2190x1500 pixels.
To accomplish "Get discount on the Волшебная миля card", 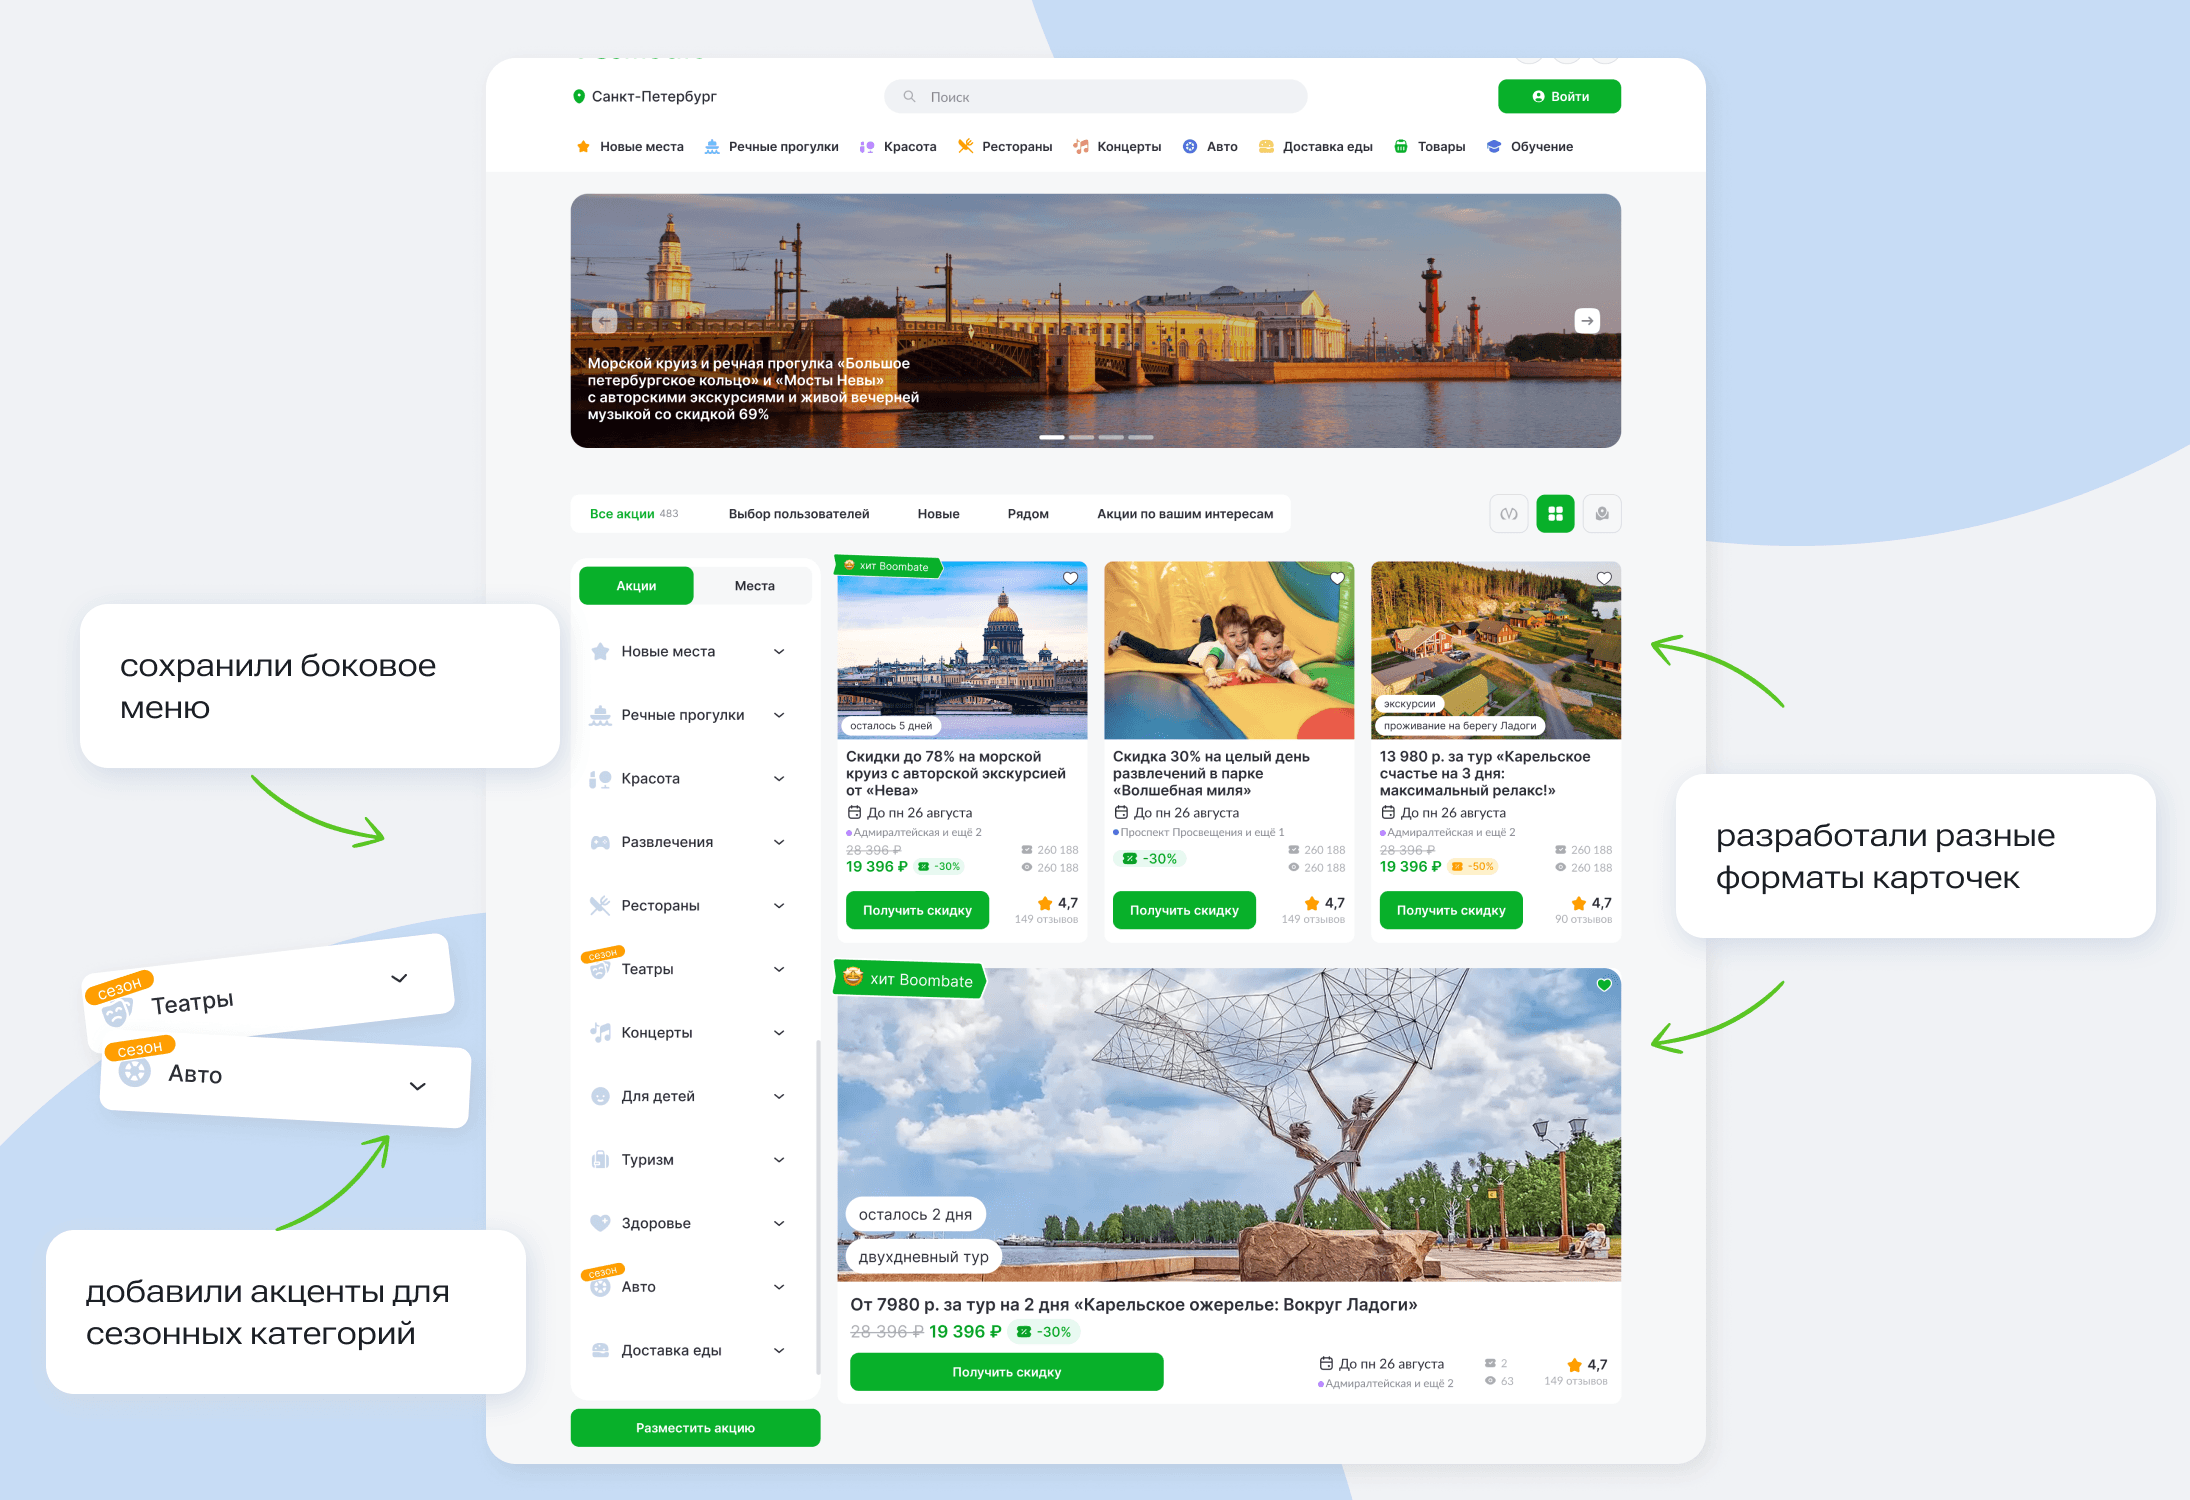I will coord(1184,910).
